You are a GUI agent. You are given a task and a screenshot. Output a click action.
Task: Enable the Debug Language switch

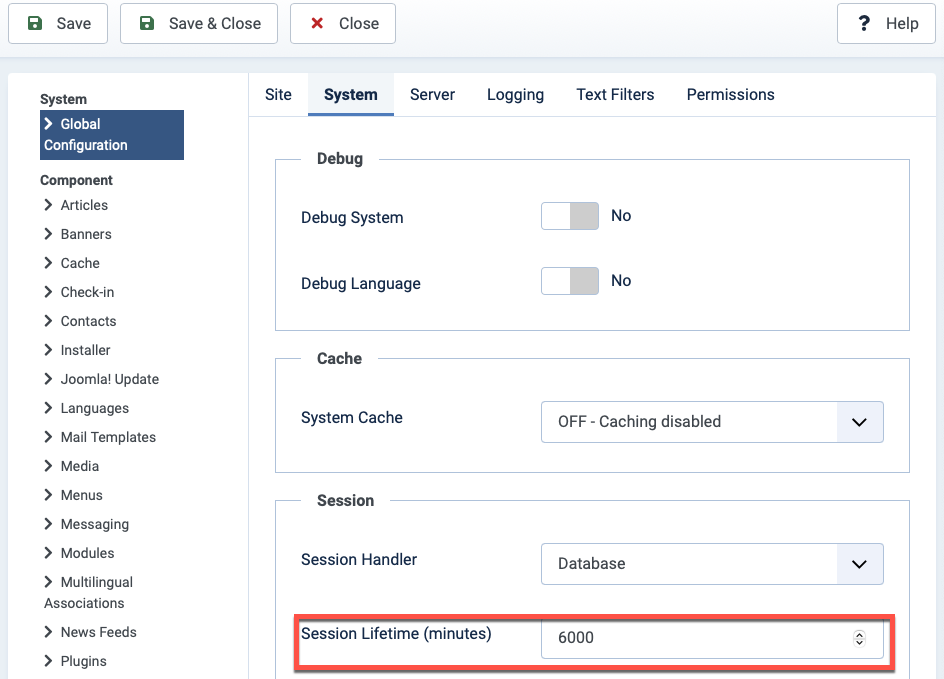coord(570,281)
